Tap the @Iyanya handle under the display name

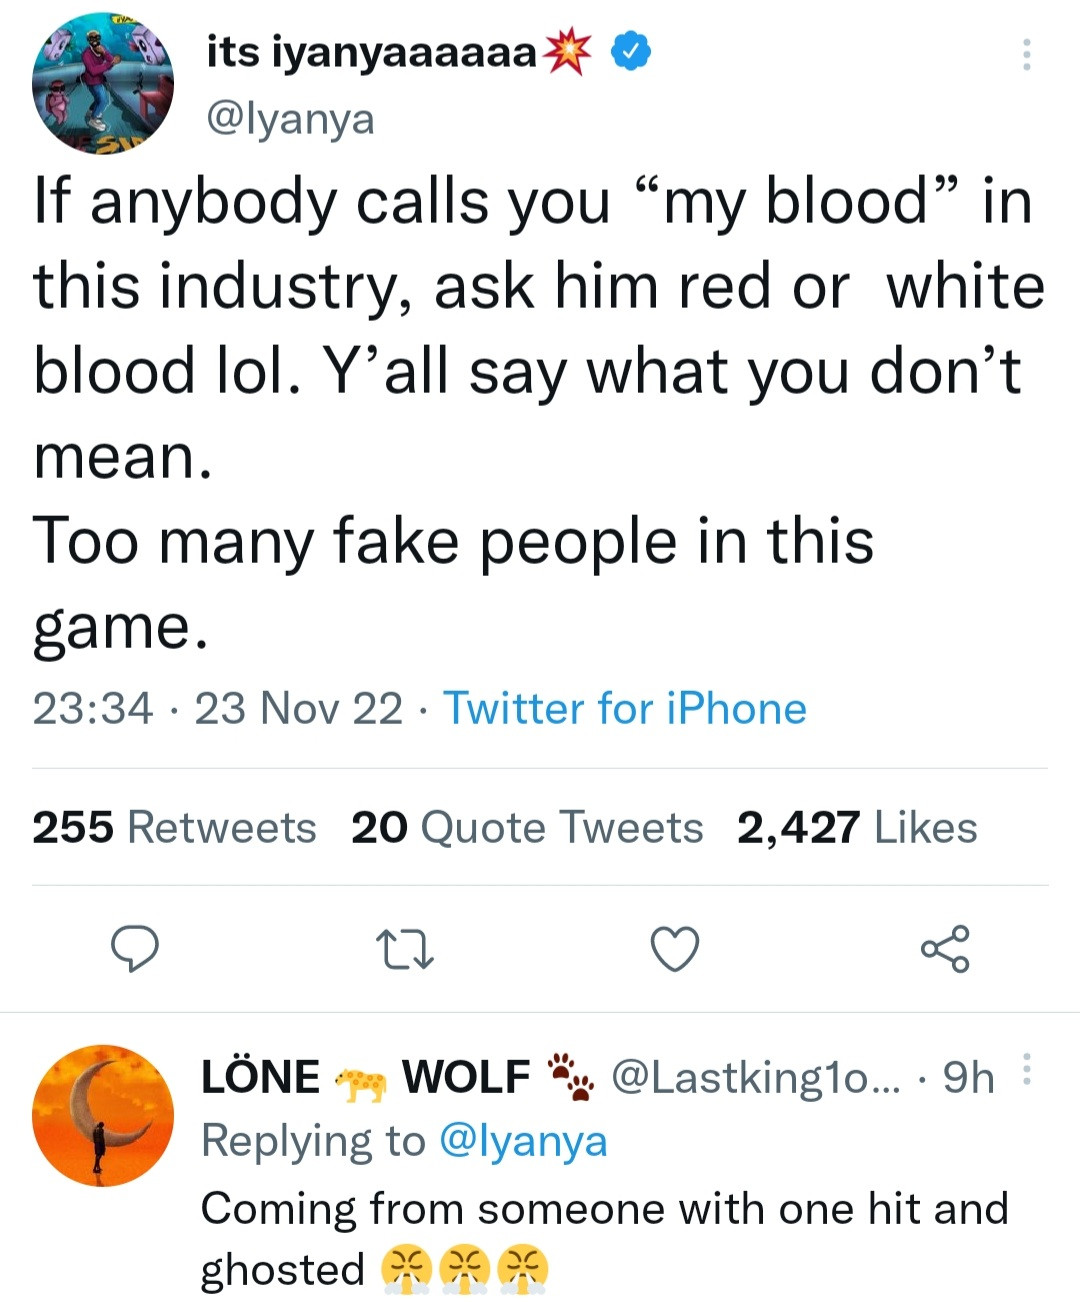[290, 119]
